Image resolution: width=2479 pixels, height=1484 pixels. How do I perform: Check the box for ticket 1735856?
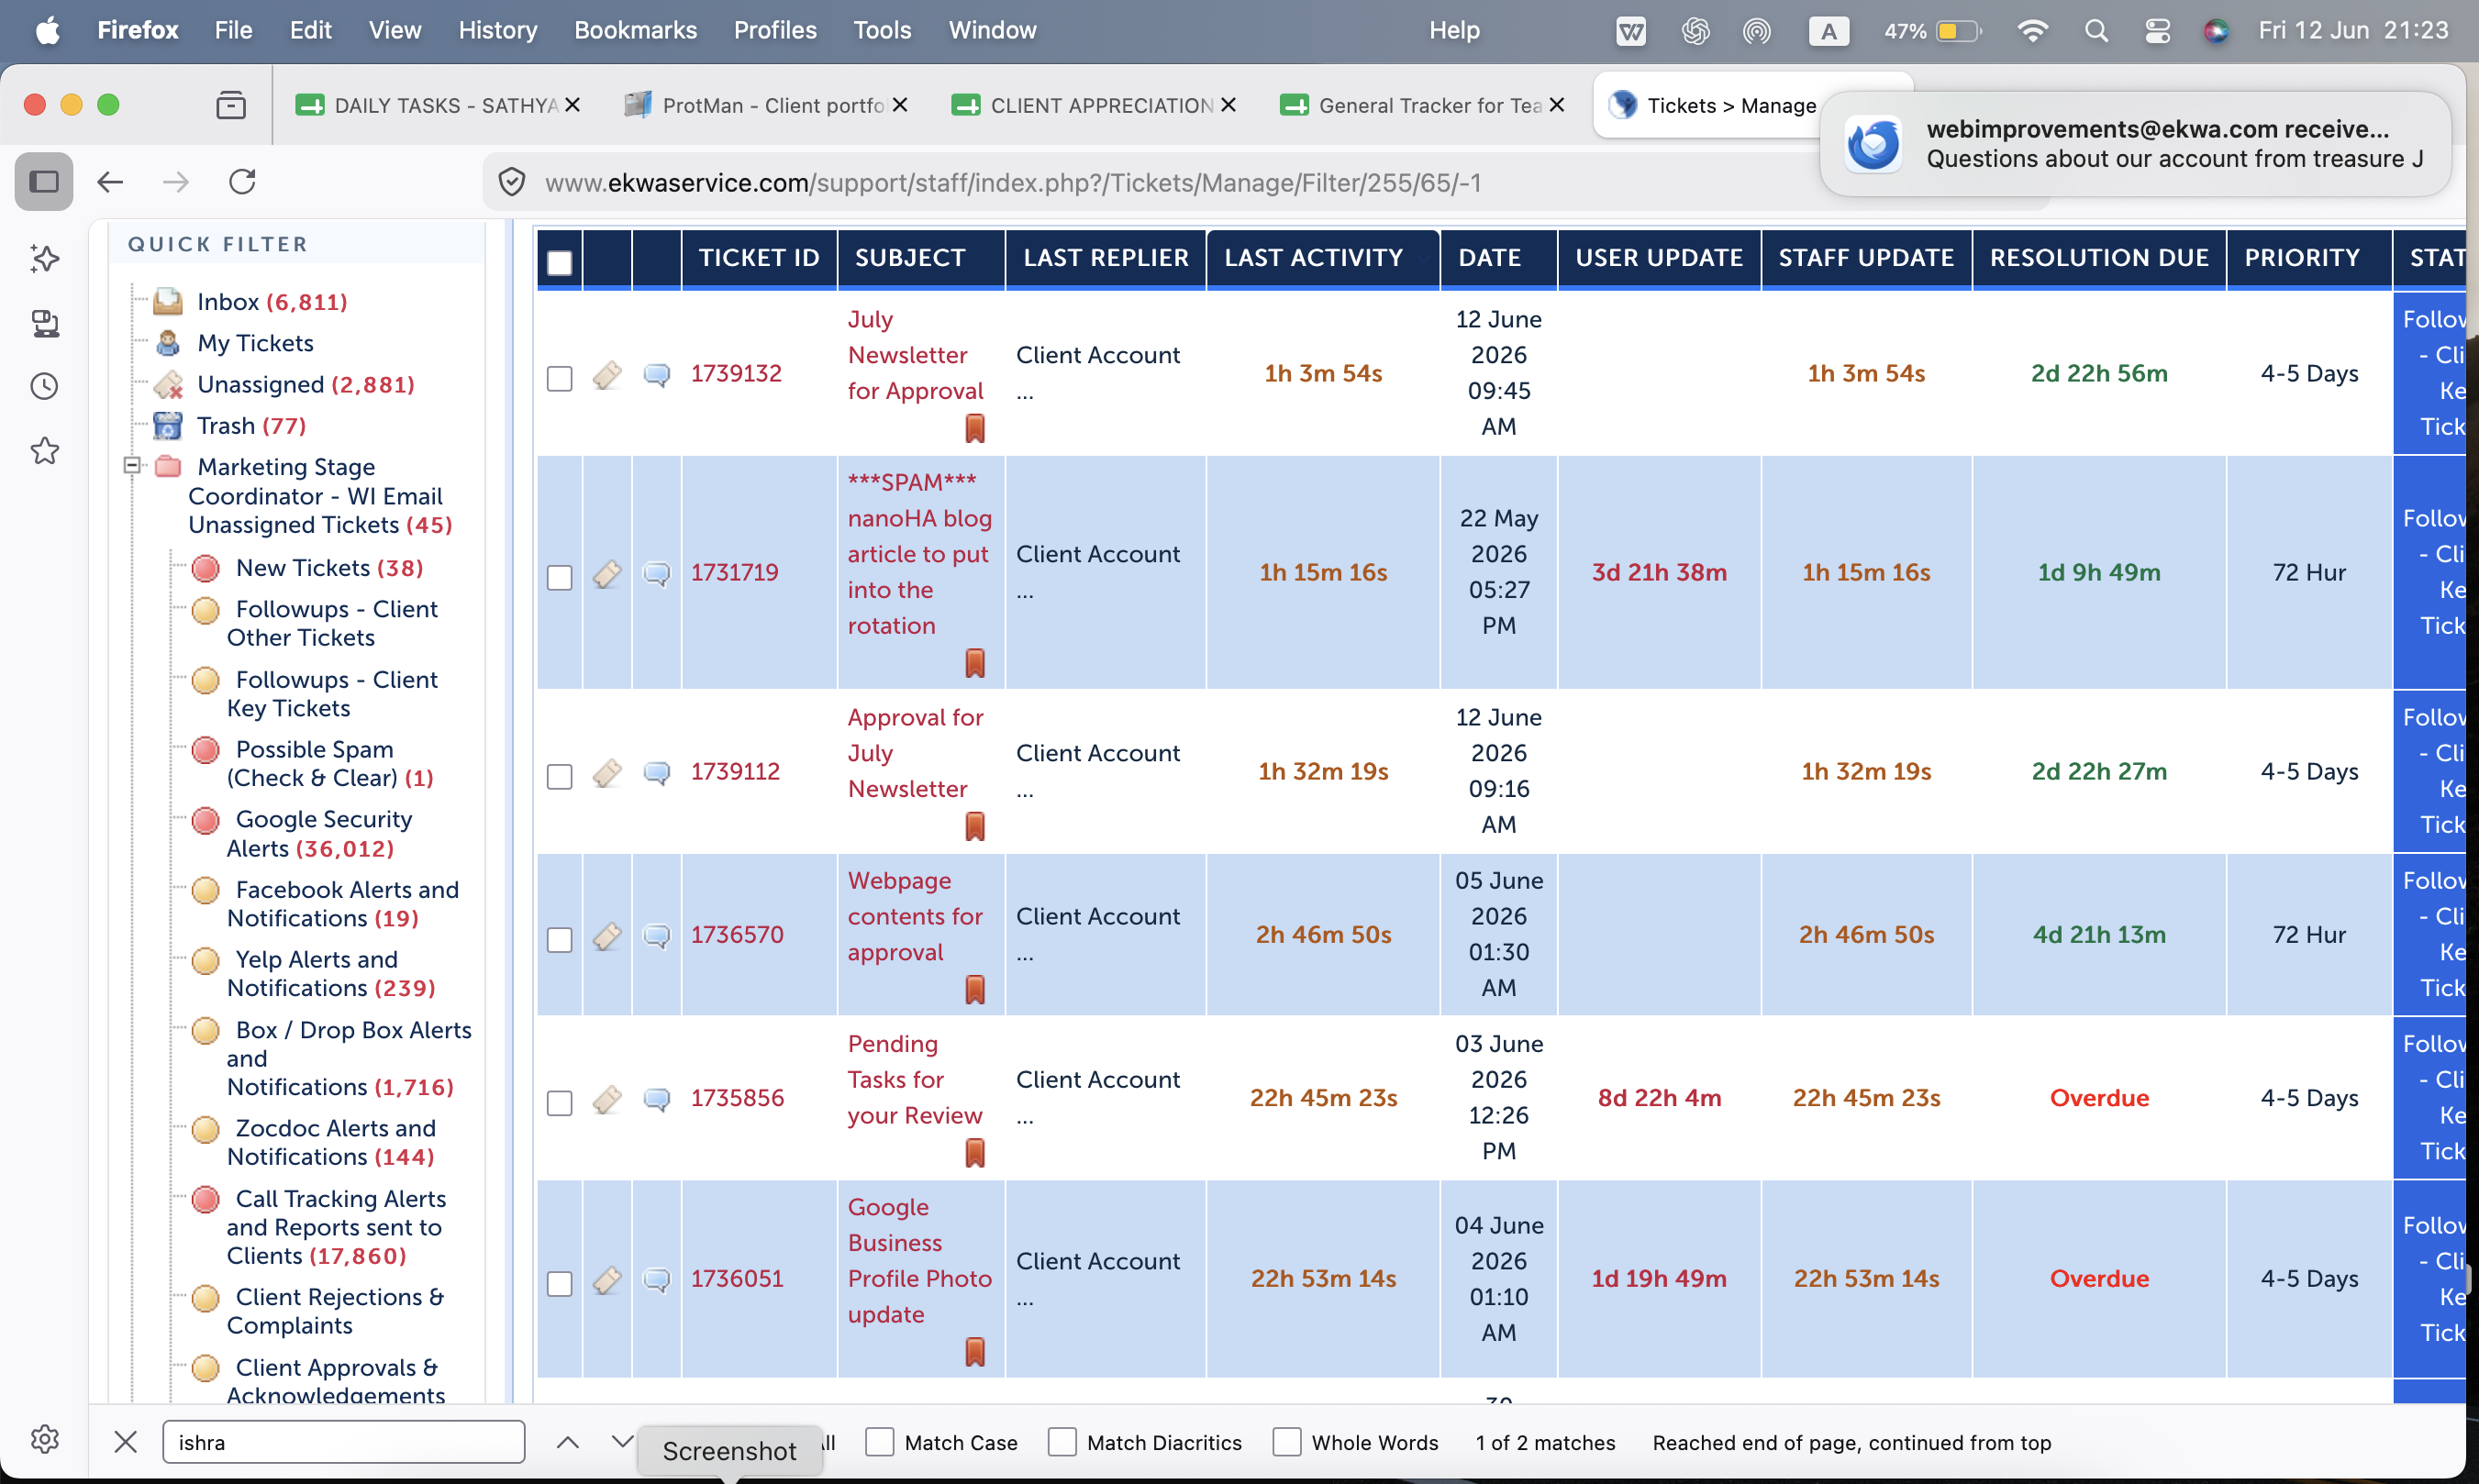click(560, 1103)
